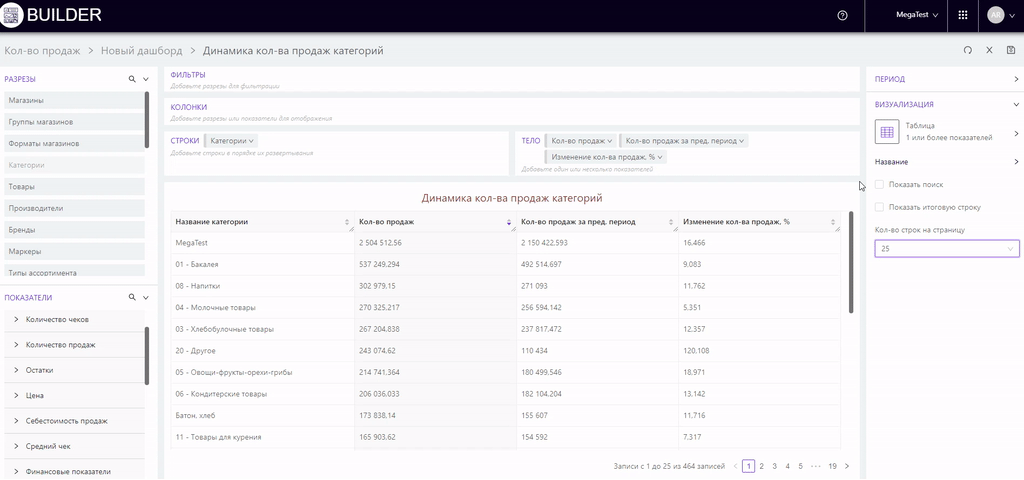Open the rows-per-page dropdown showing 25
This screenshot has height=480, width=1024.
946,248
